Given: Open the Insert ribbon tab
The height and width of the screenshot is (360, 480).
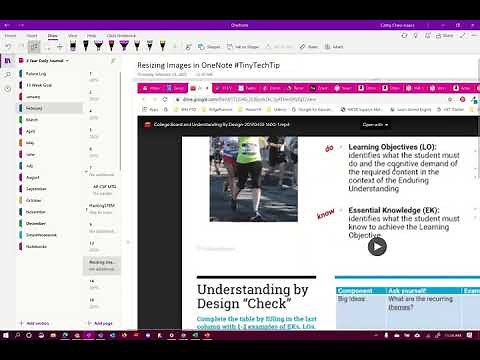Looking at the screenshot, I should (x=32, y=36).
